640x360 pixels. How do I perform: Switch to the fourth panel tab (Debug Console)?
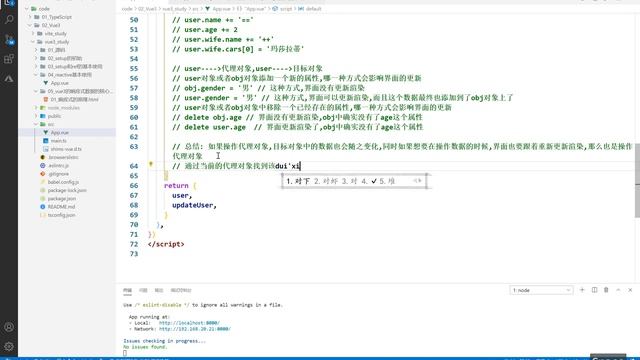point(181,290)
